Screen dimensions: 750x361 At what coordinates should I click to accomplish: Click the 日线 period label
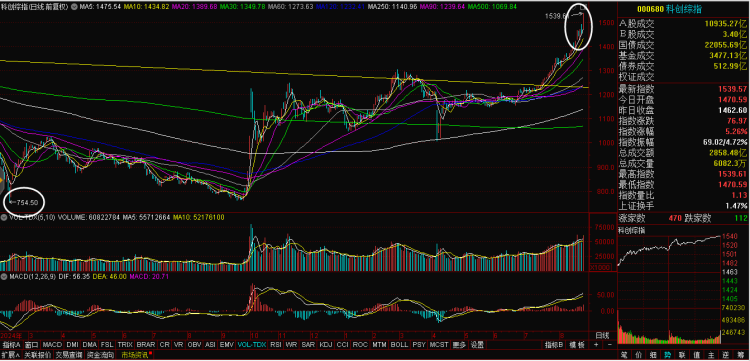click(602, 336)
